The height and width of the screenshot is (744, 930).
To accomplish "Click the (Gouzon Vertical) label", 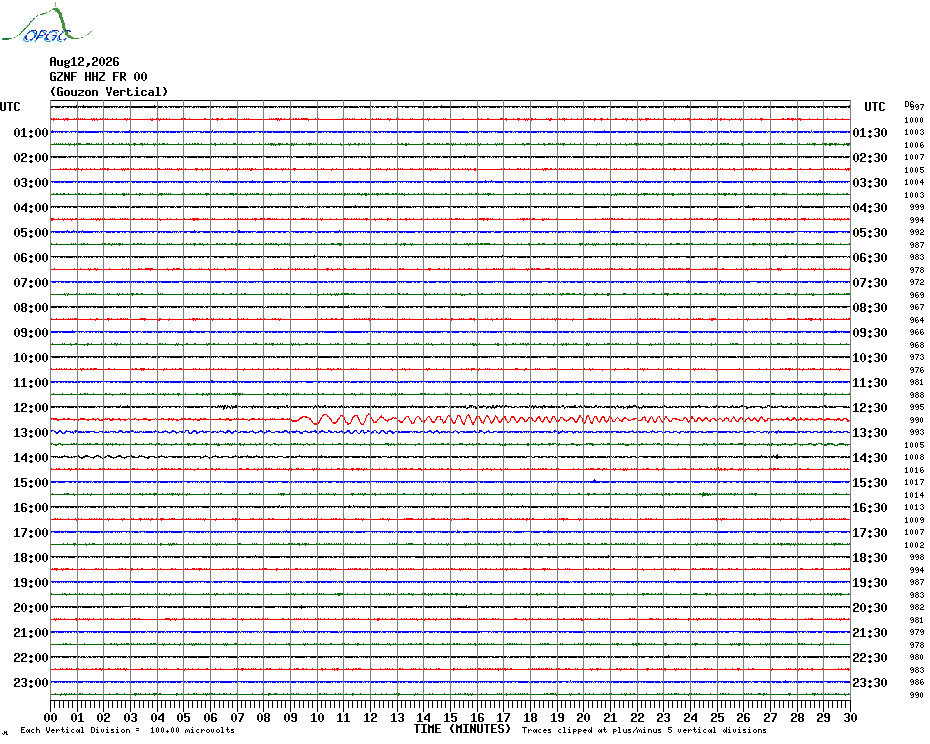I will pos(109,92).
